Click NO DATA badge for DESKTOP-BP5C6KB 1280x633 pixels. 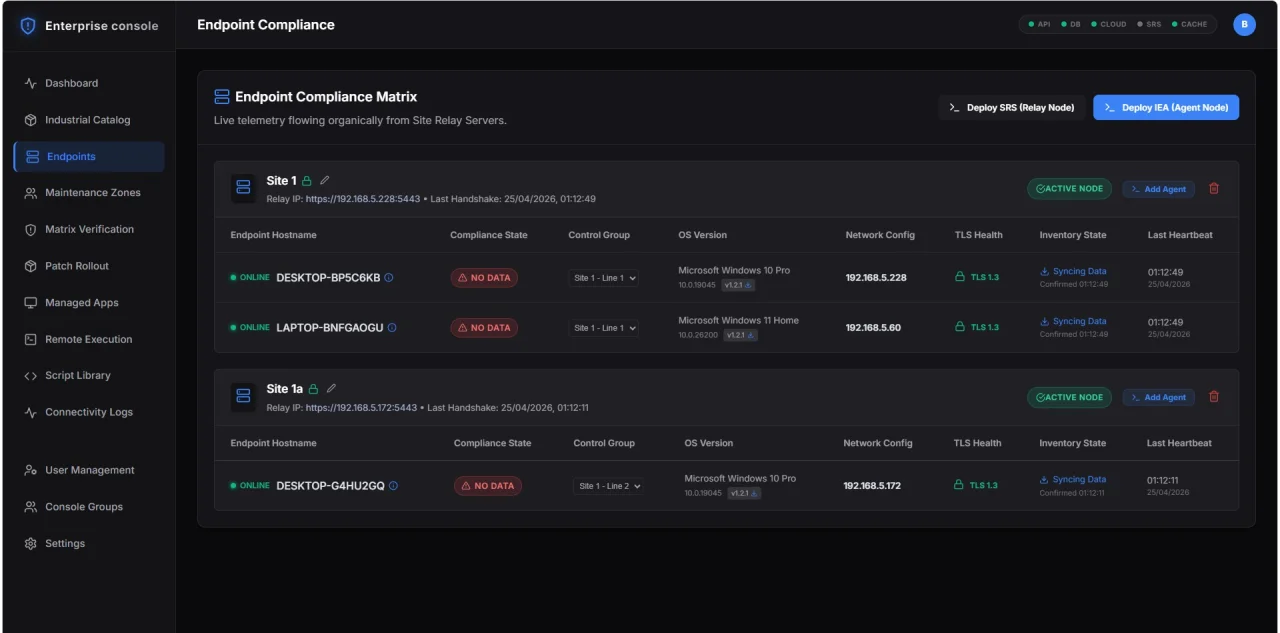click(484, 278)
